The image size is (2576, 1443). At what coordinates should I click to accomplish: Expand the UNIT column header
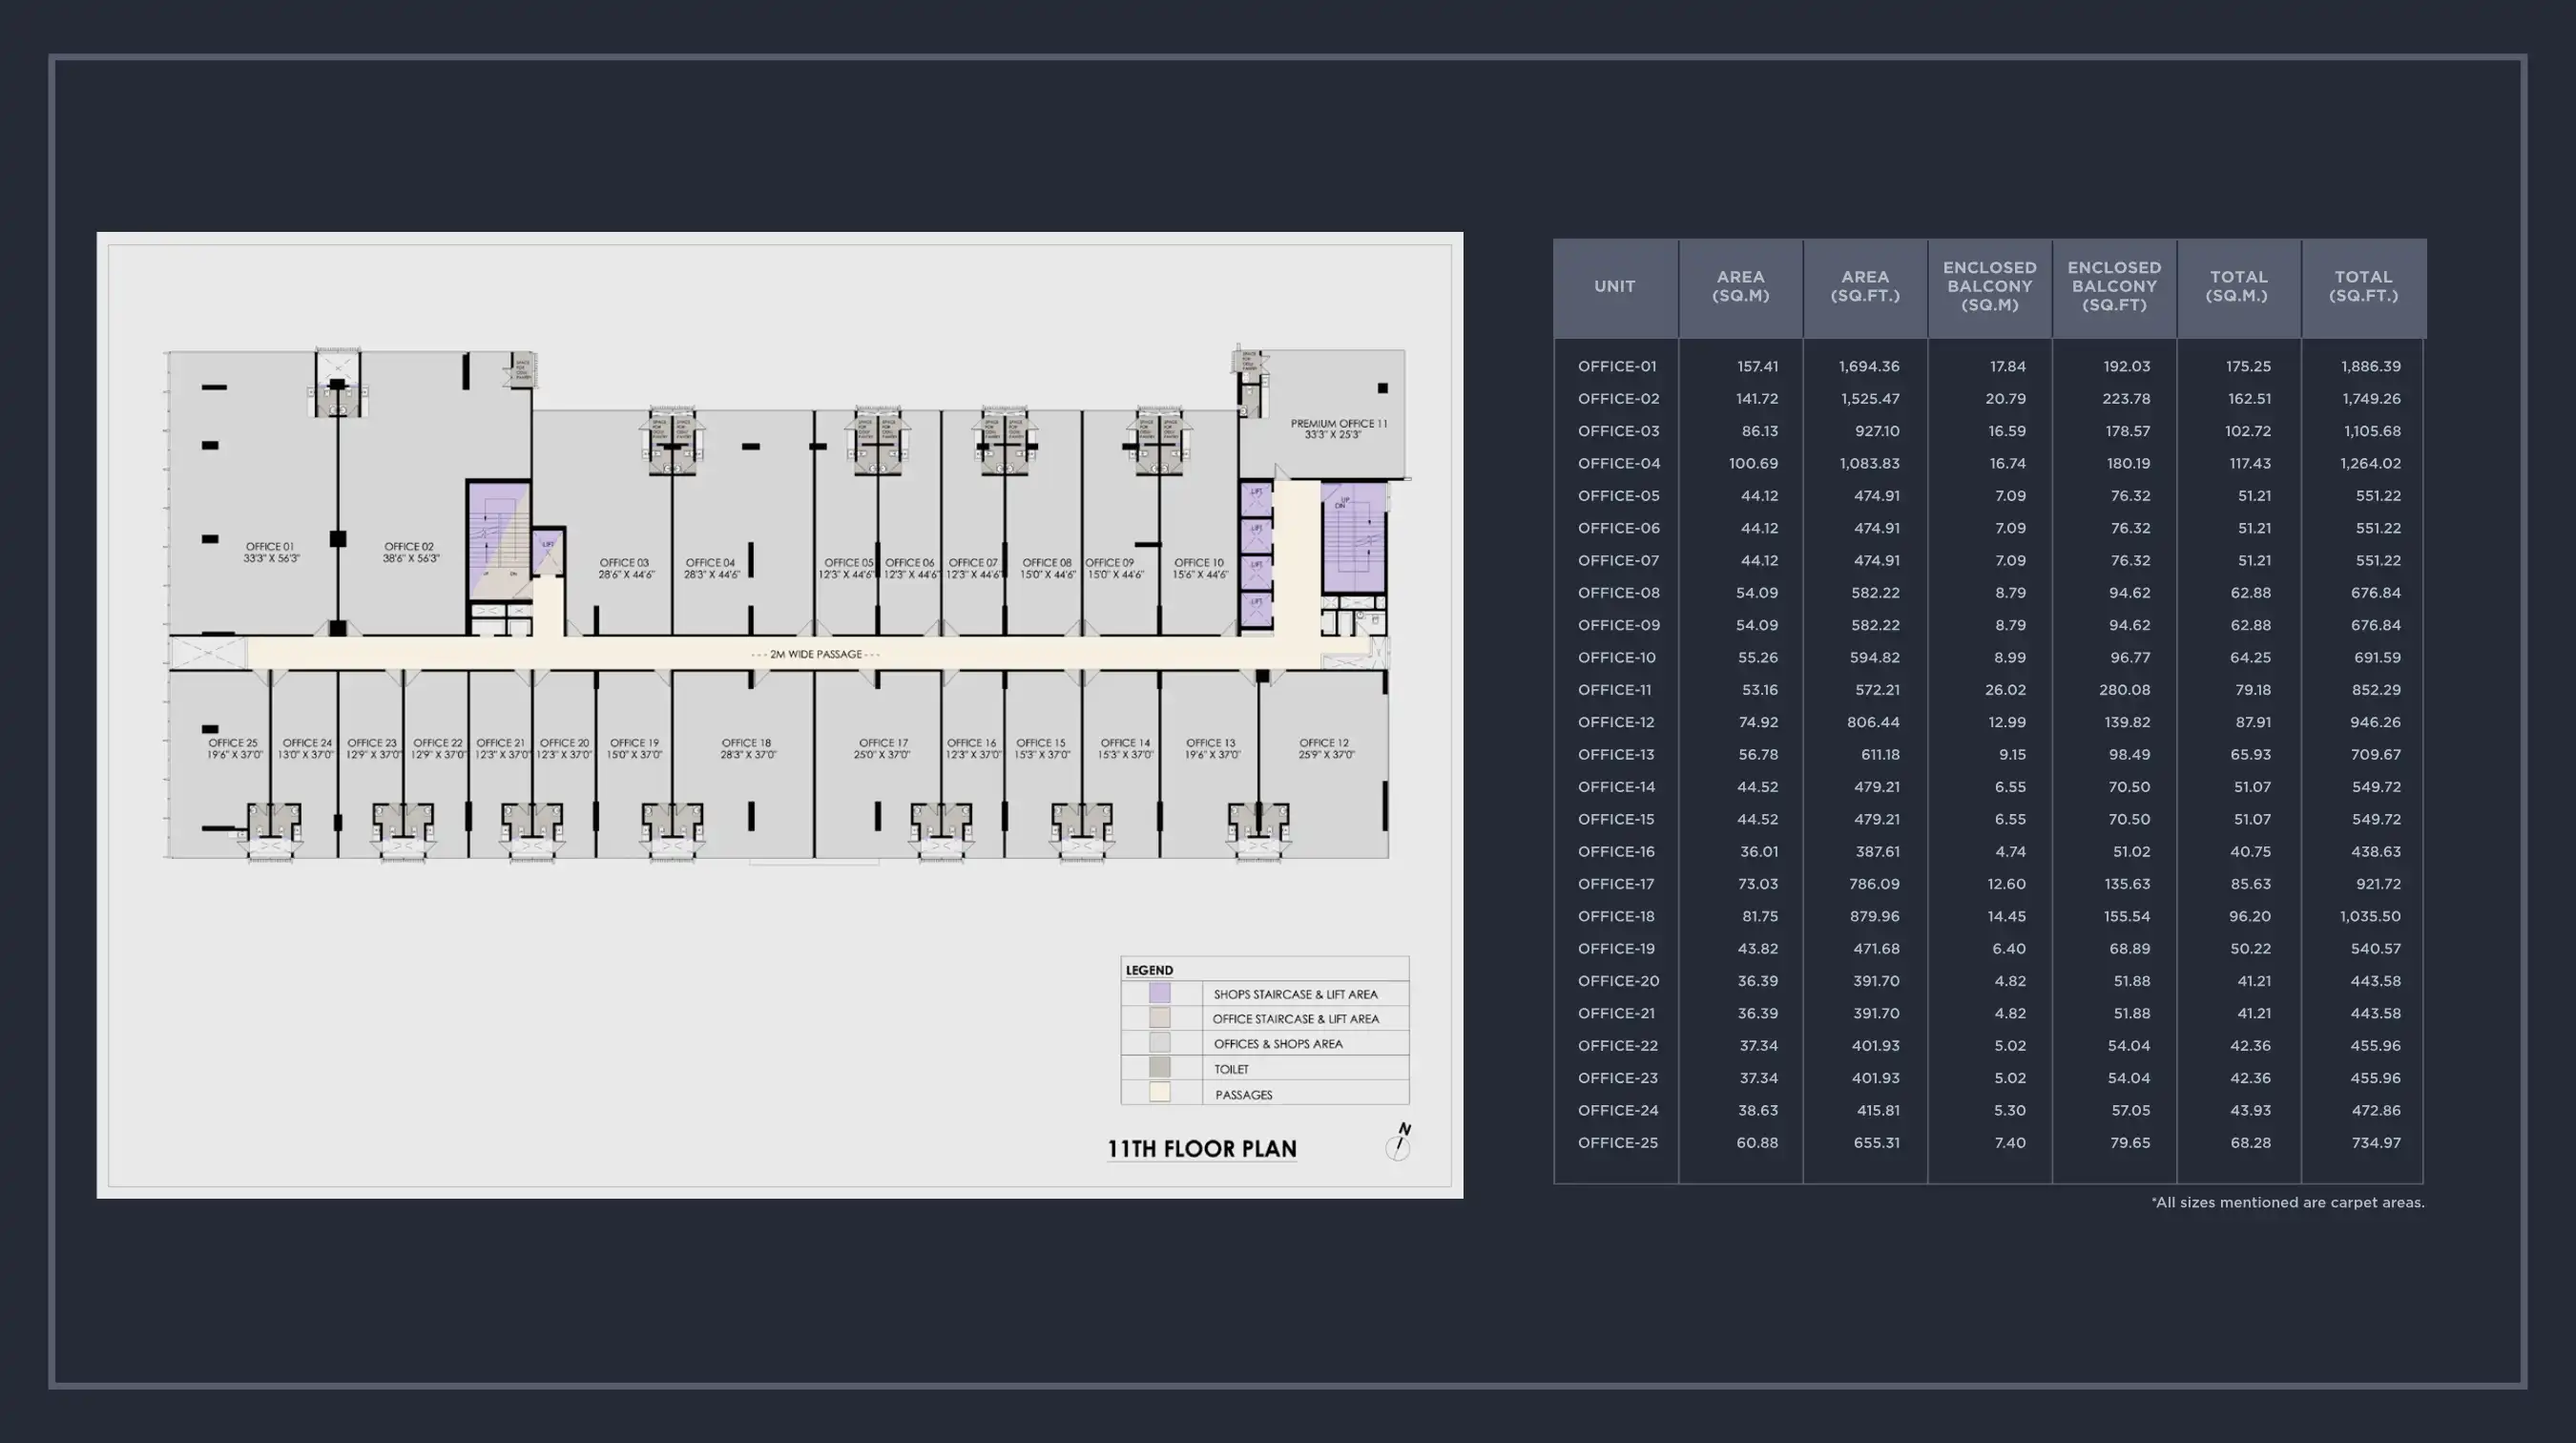(x=1616, y=287)
